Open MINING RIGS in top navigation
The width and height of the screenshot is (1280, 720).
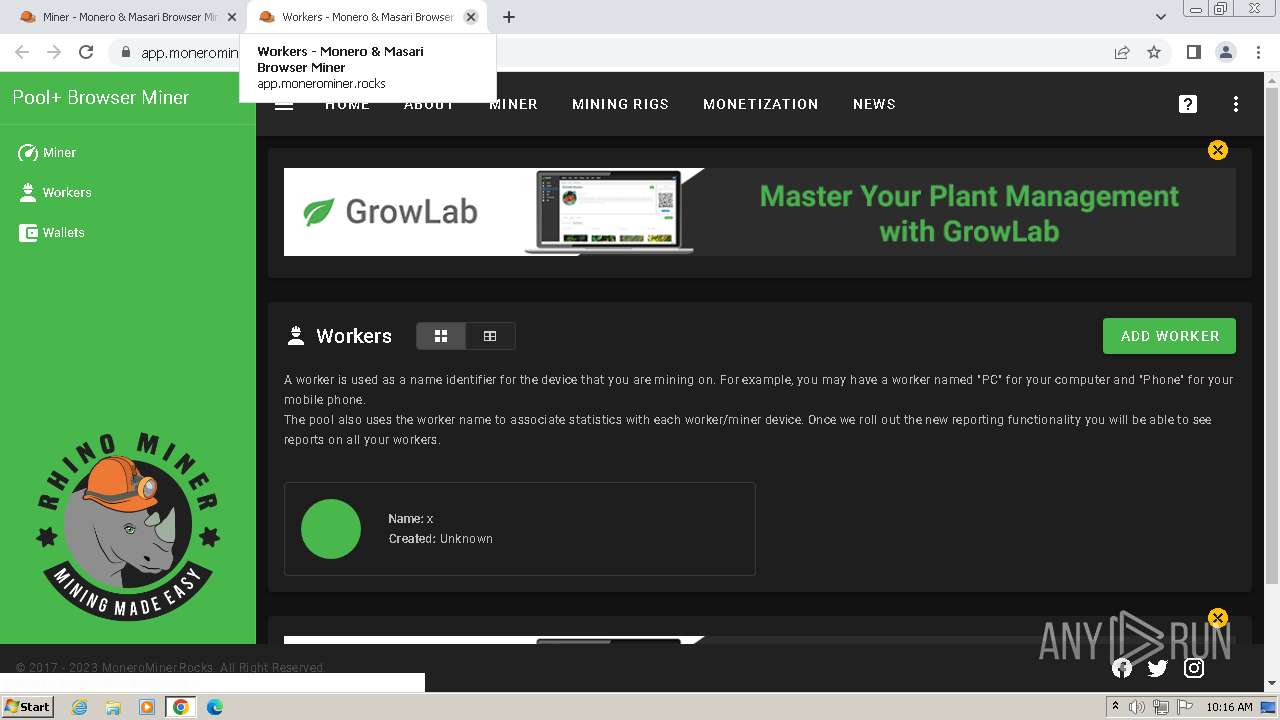coord(620,104)
